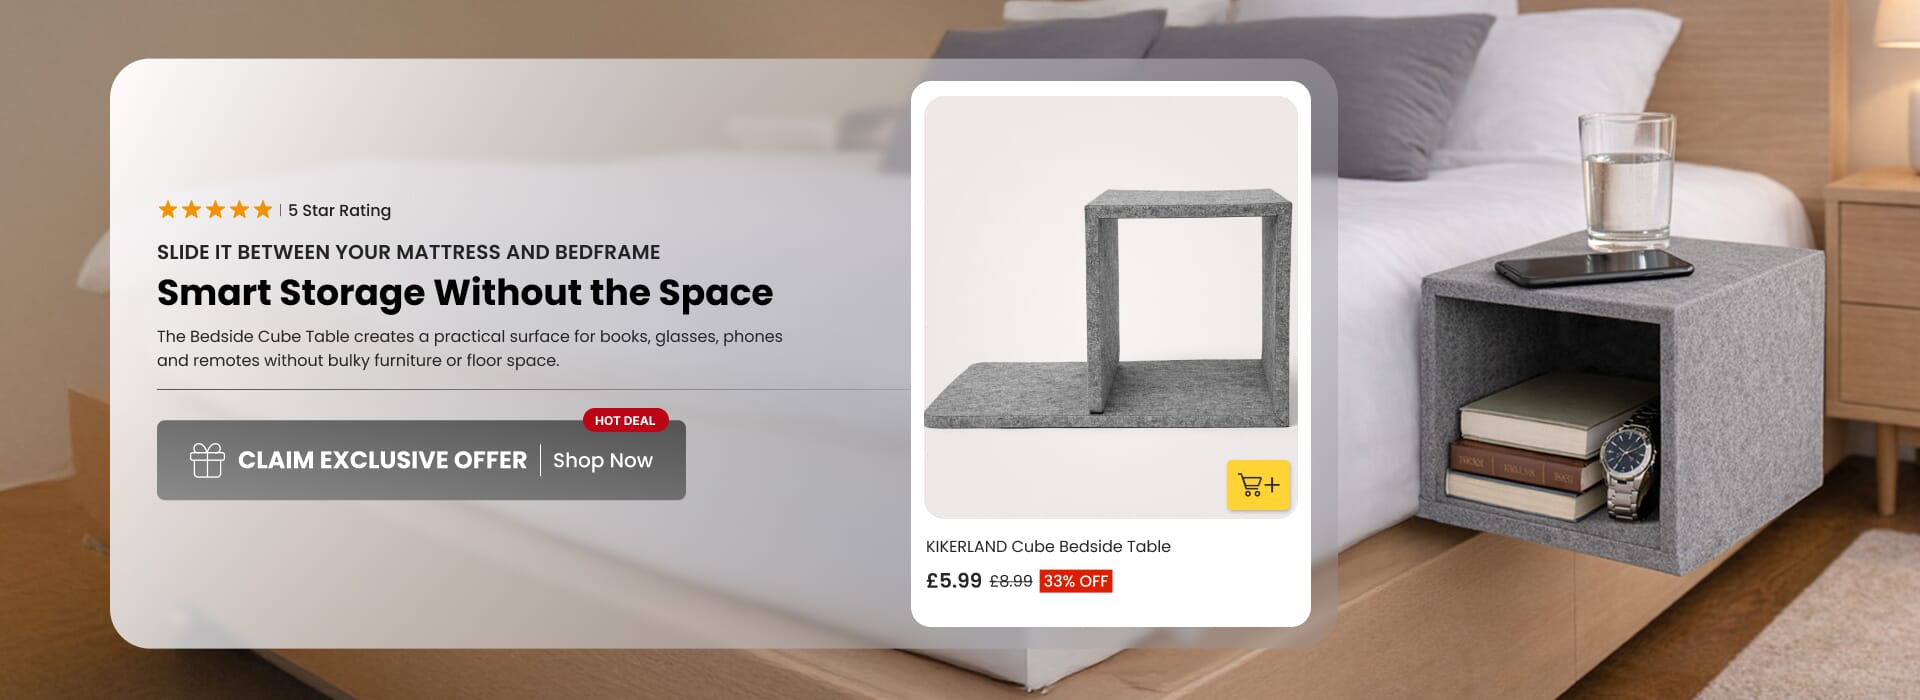Click the glass of water on the cube
Viewport: 1920px width, 700px height.
1627,180
